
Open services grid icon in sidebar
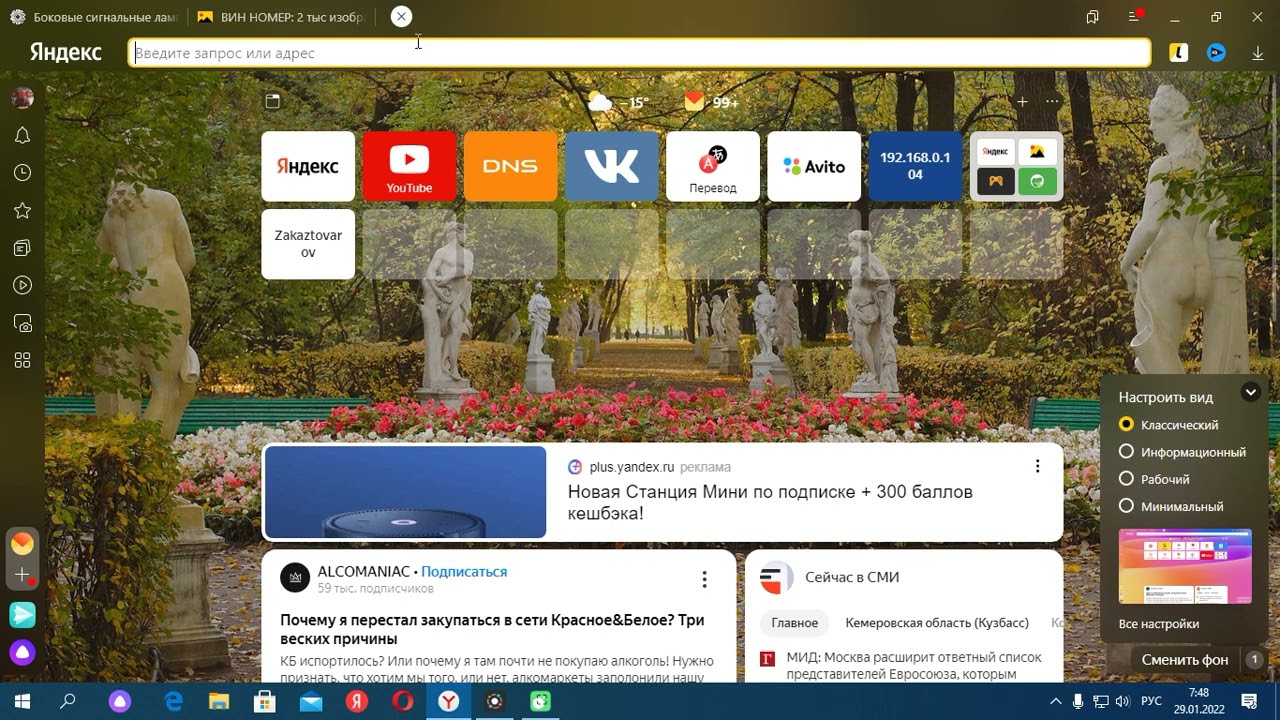(x=22, y=361)
